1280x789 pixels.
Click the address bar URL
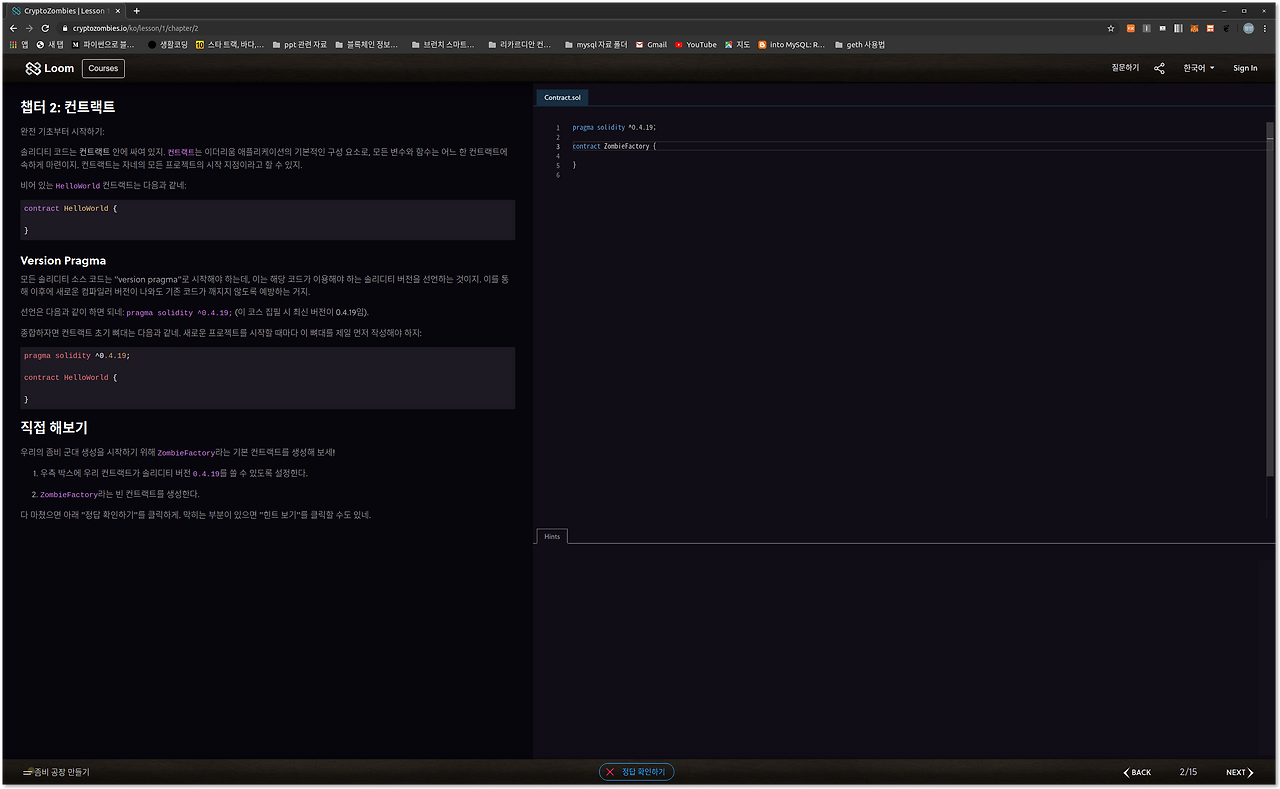[135, 28]
